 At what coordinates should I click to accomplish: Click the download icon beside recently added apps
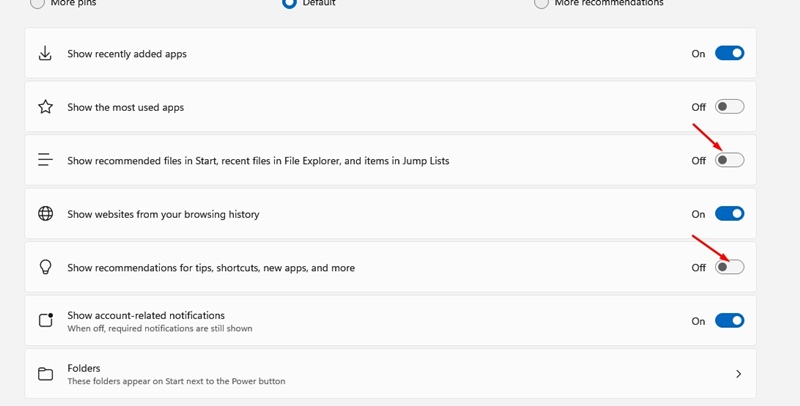45,54
